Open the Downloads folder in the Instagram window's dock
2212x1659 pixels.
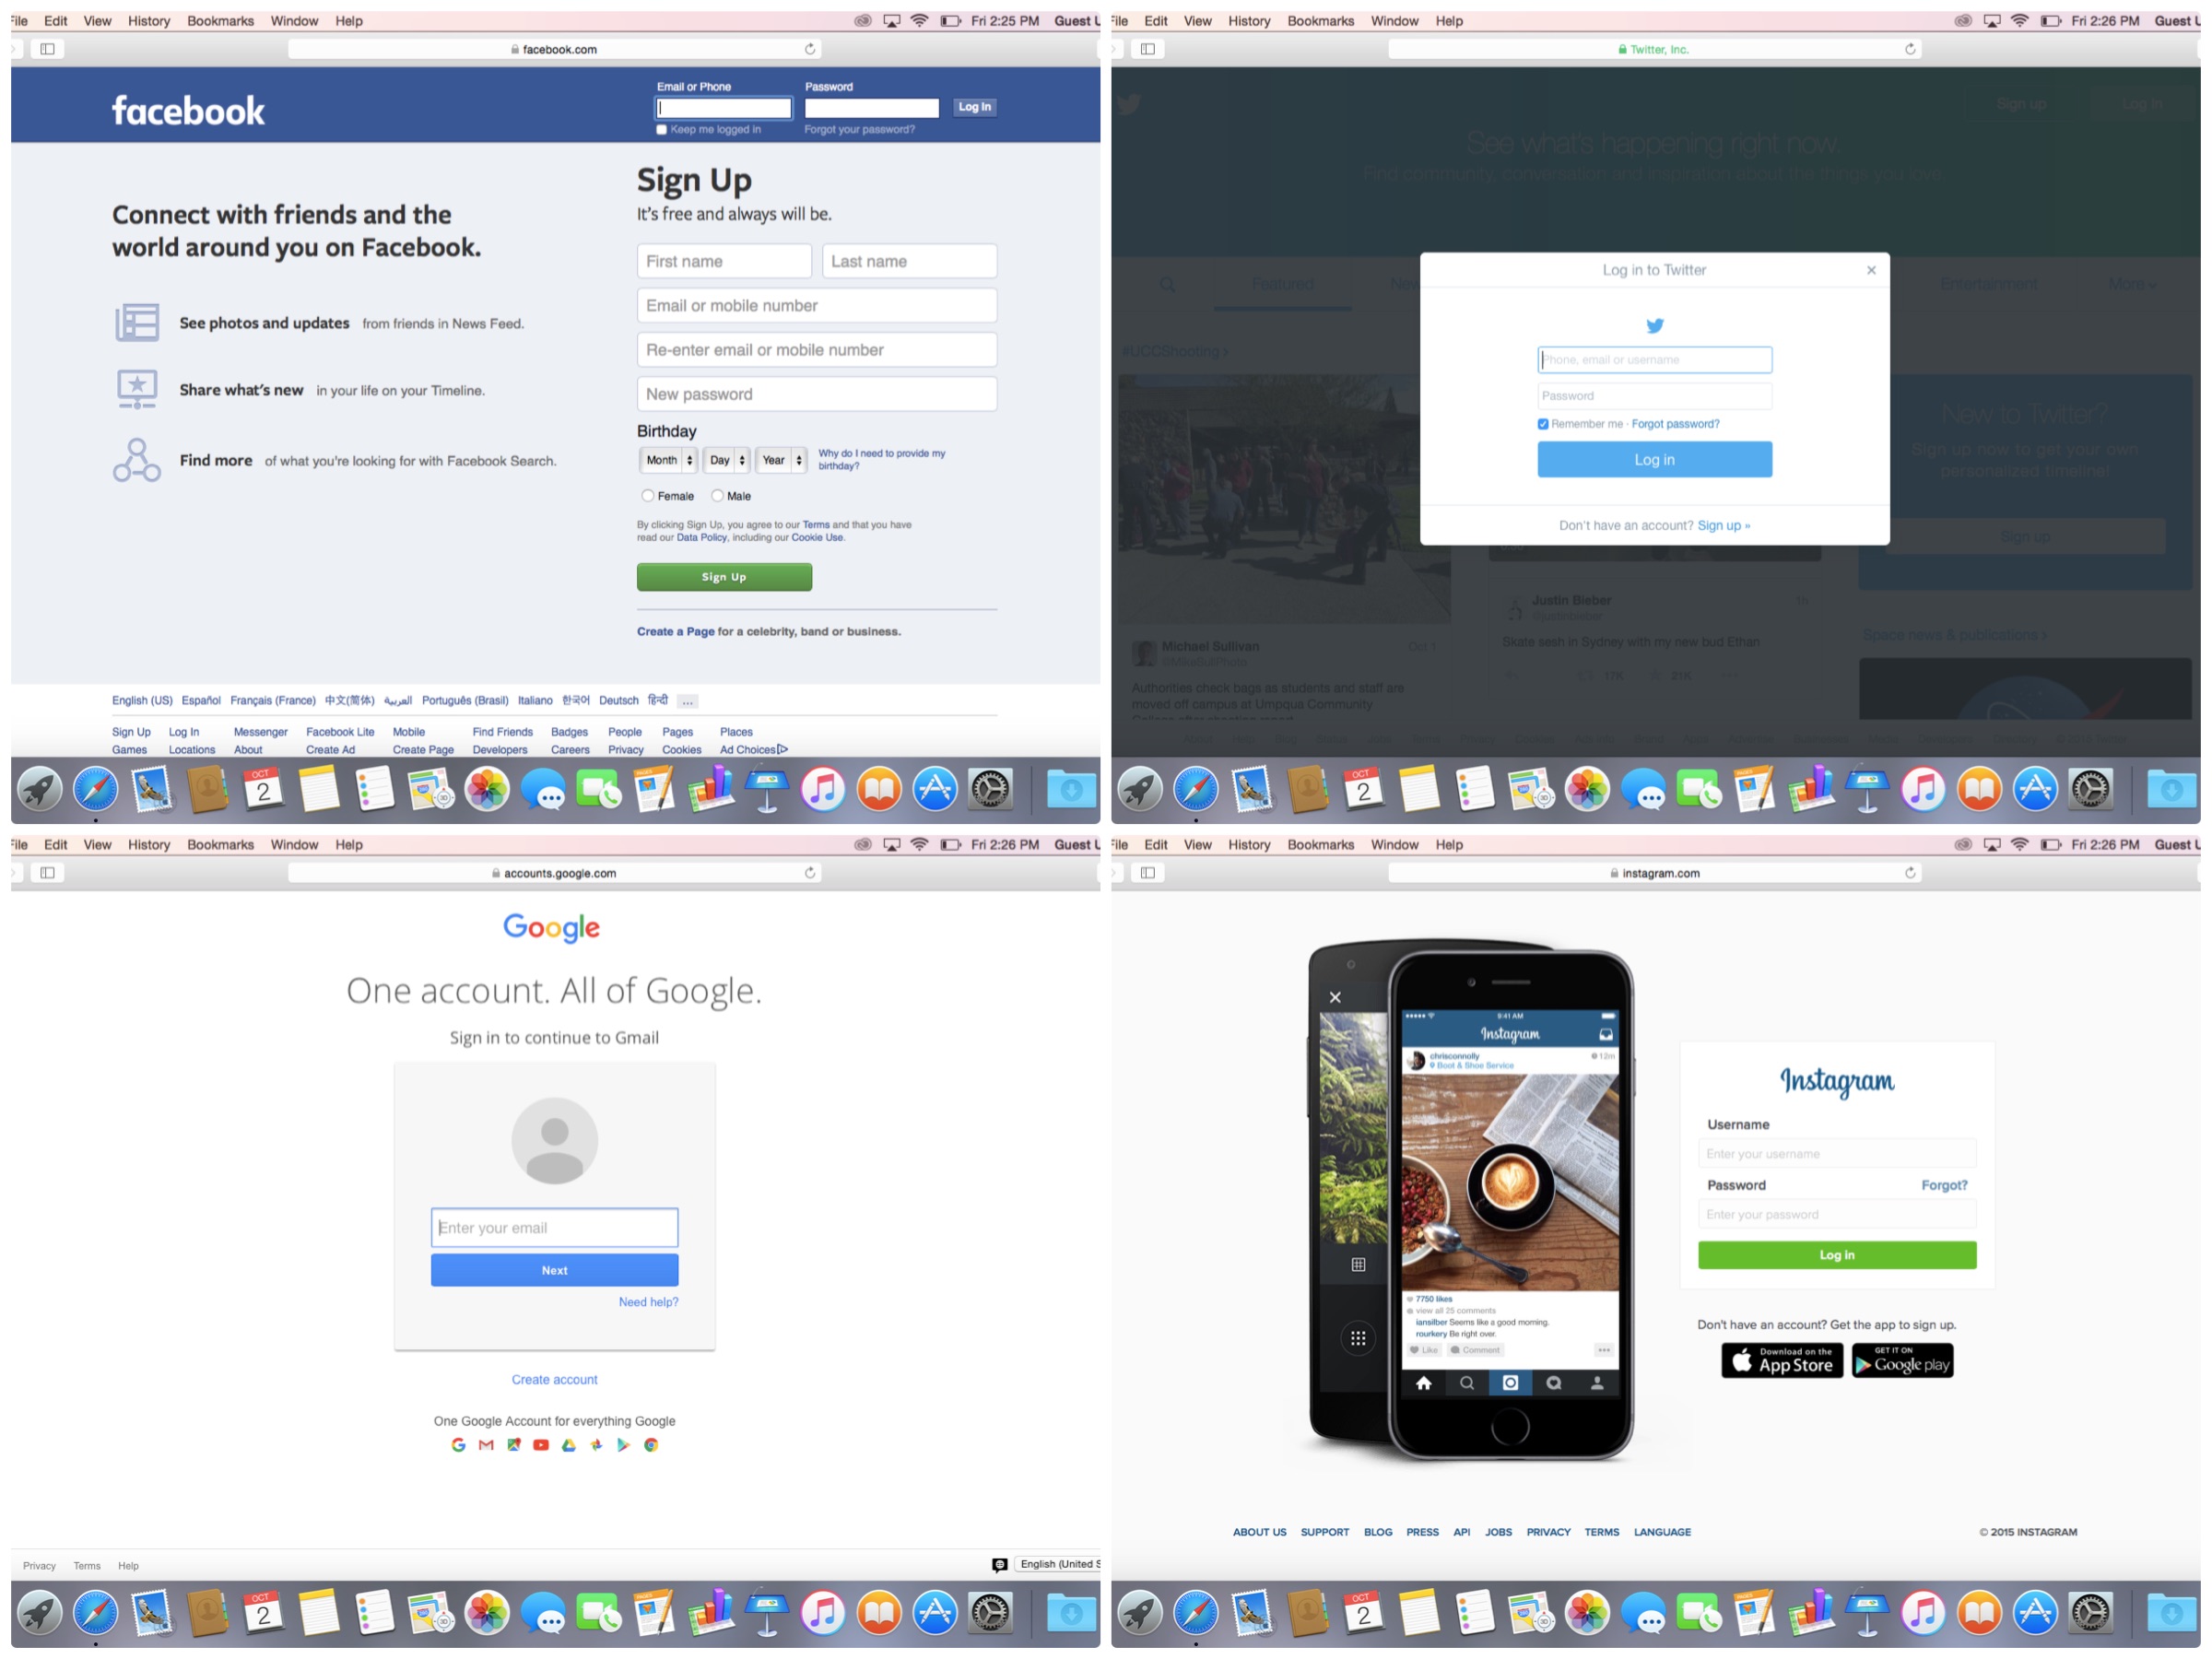coord(2171,1614)
